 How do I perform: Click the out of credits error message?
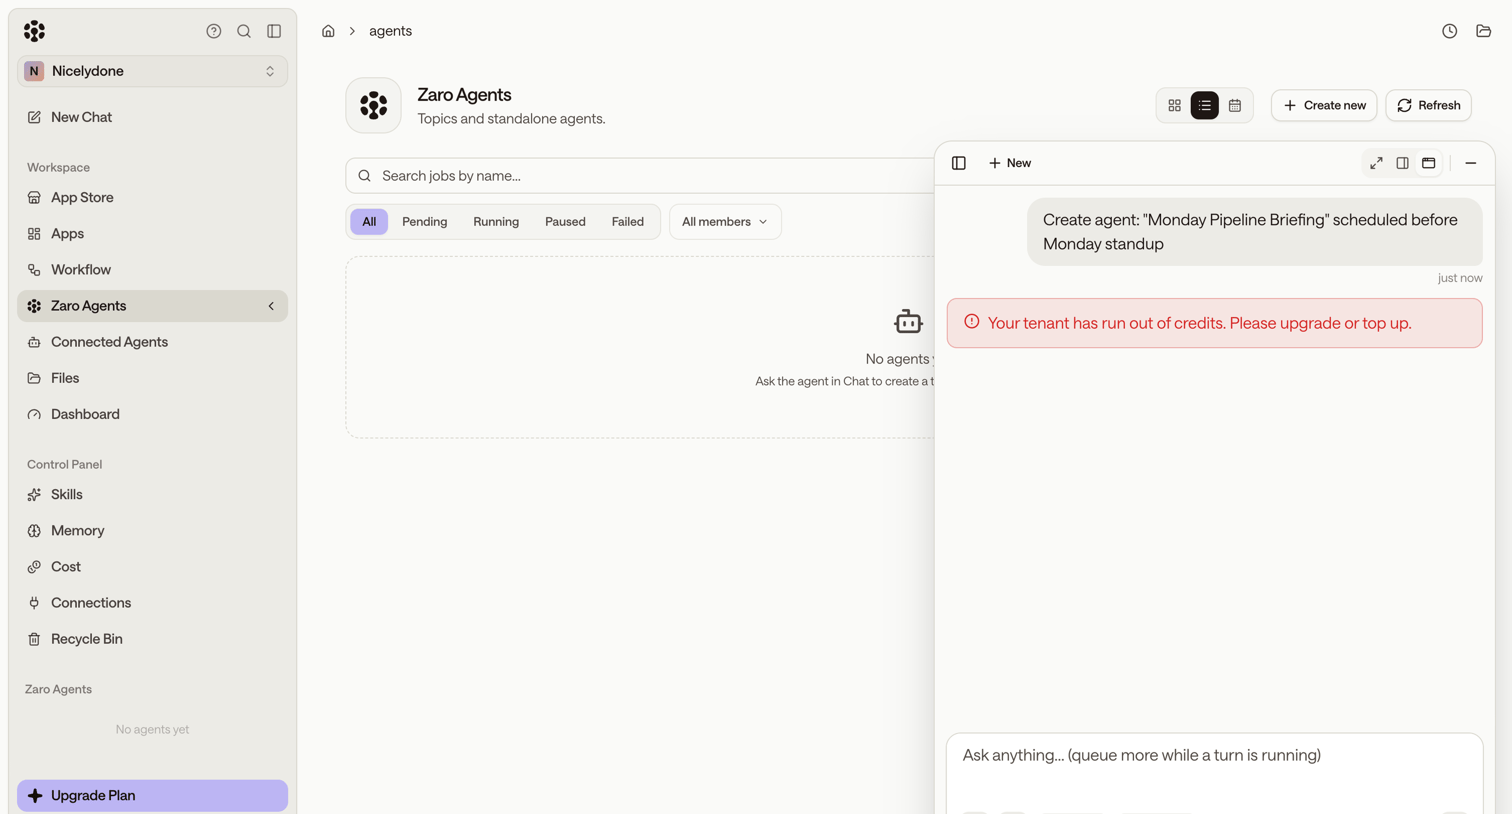1214,323
